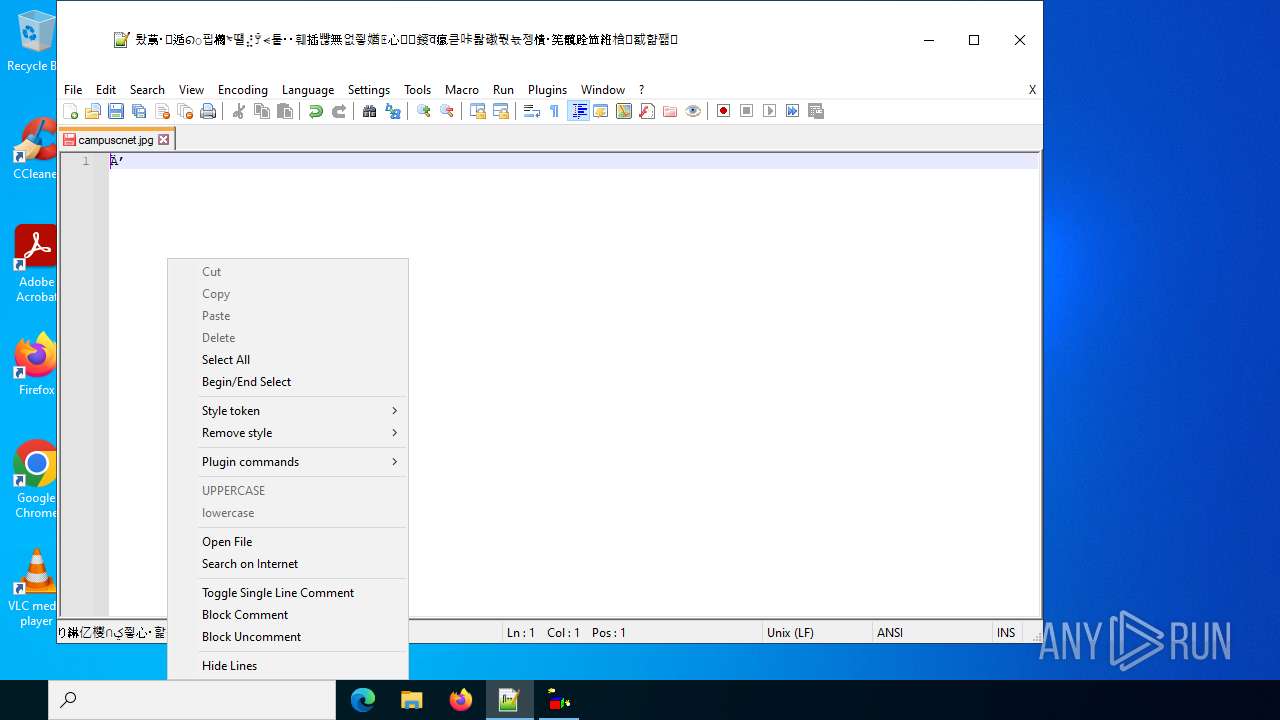Choose Toggle Single Line Comment
This screenshot has height=720, width=1280.
coord(288,593)
